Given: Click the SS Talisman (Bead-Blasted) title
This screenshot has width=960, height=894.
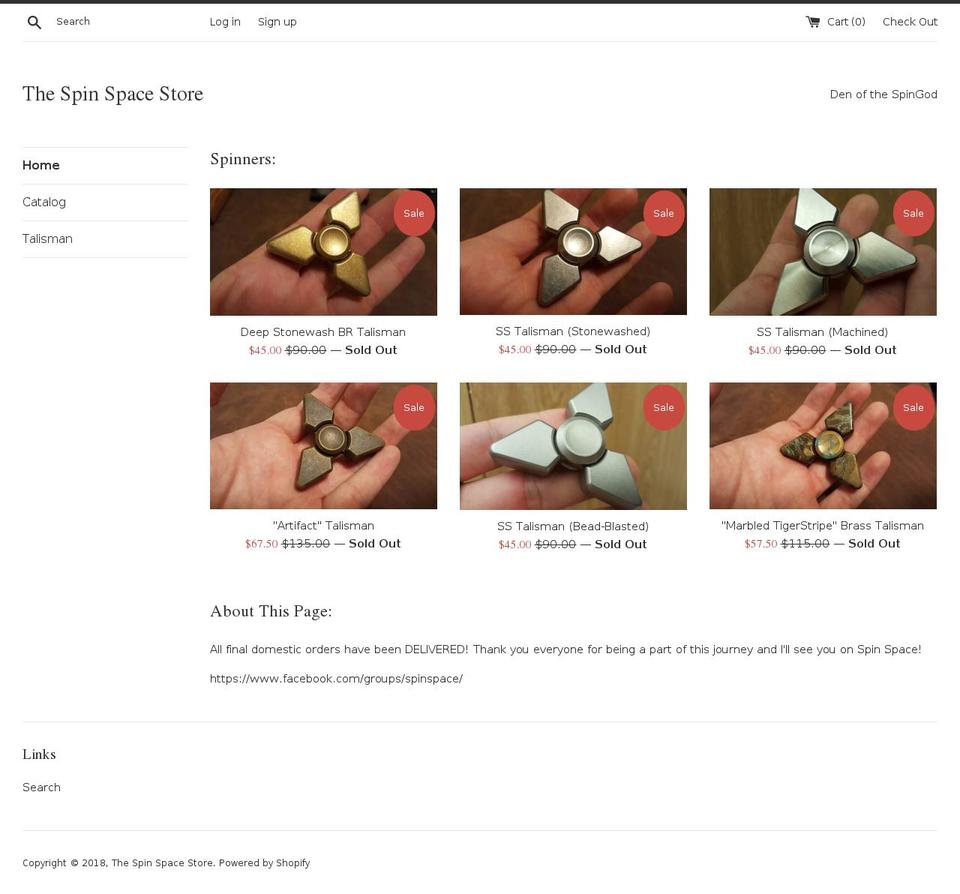Looking at the screenshot, I should coord(573,526).
